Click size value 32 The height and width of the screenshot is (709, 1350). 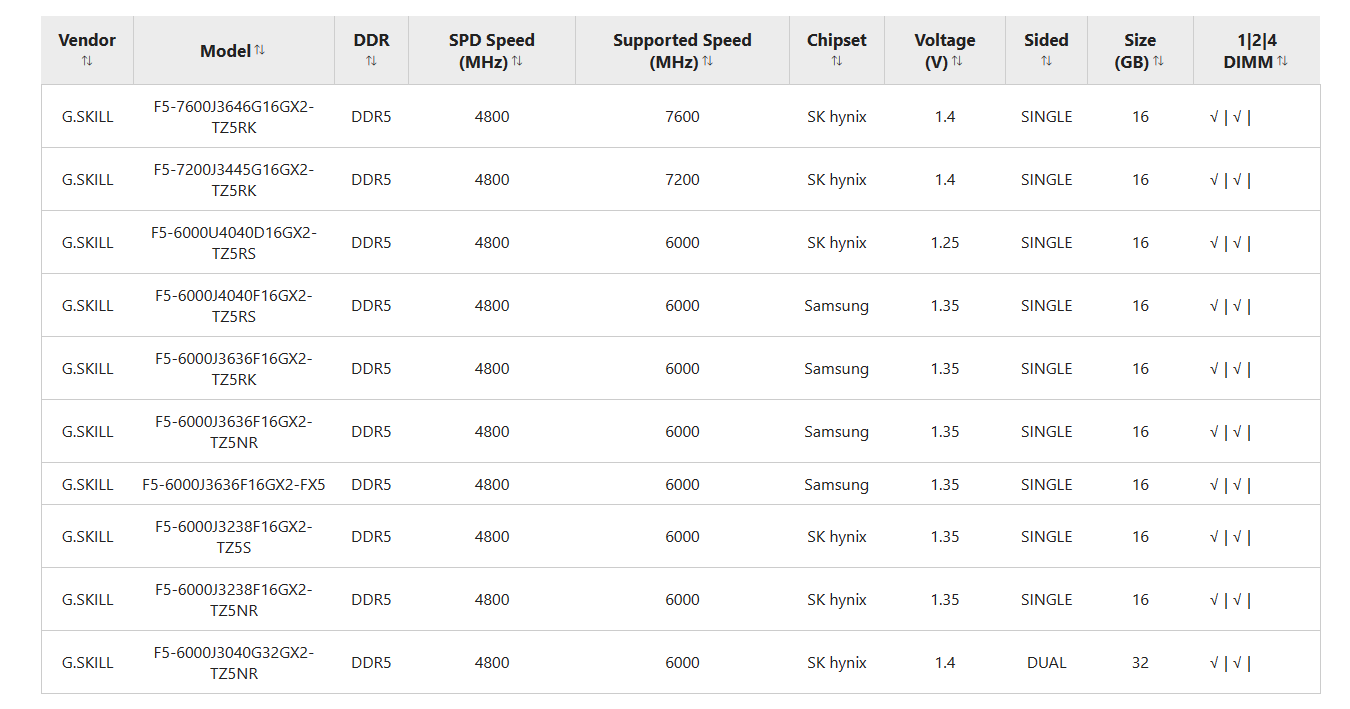pos(1140,663)
